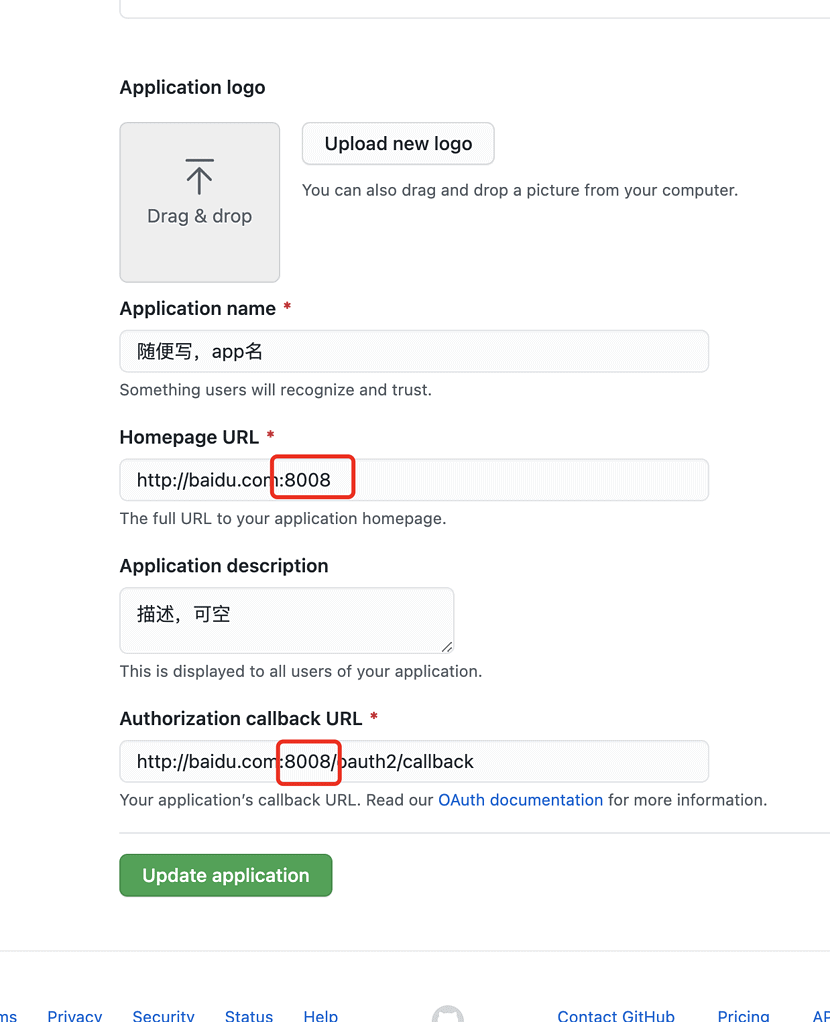Screen dimensions: 830x1022
Task: Click the API footer link
Action: 822,1015
